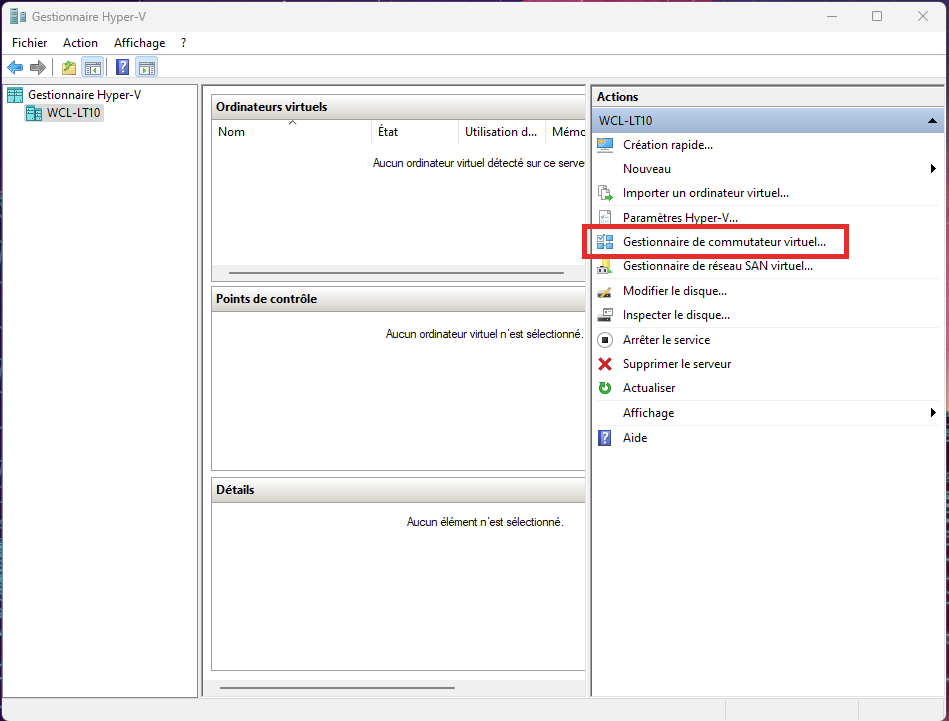Click the up-one-level folder toolbar icon
Screen dimensions: 949x721
tap(69, 67)
